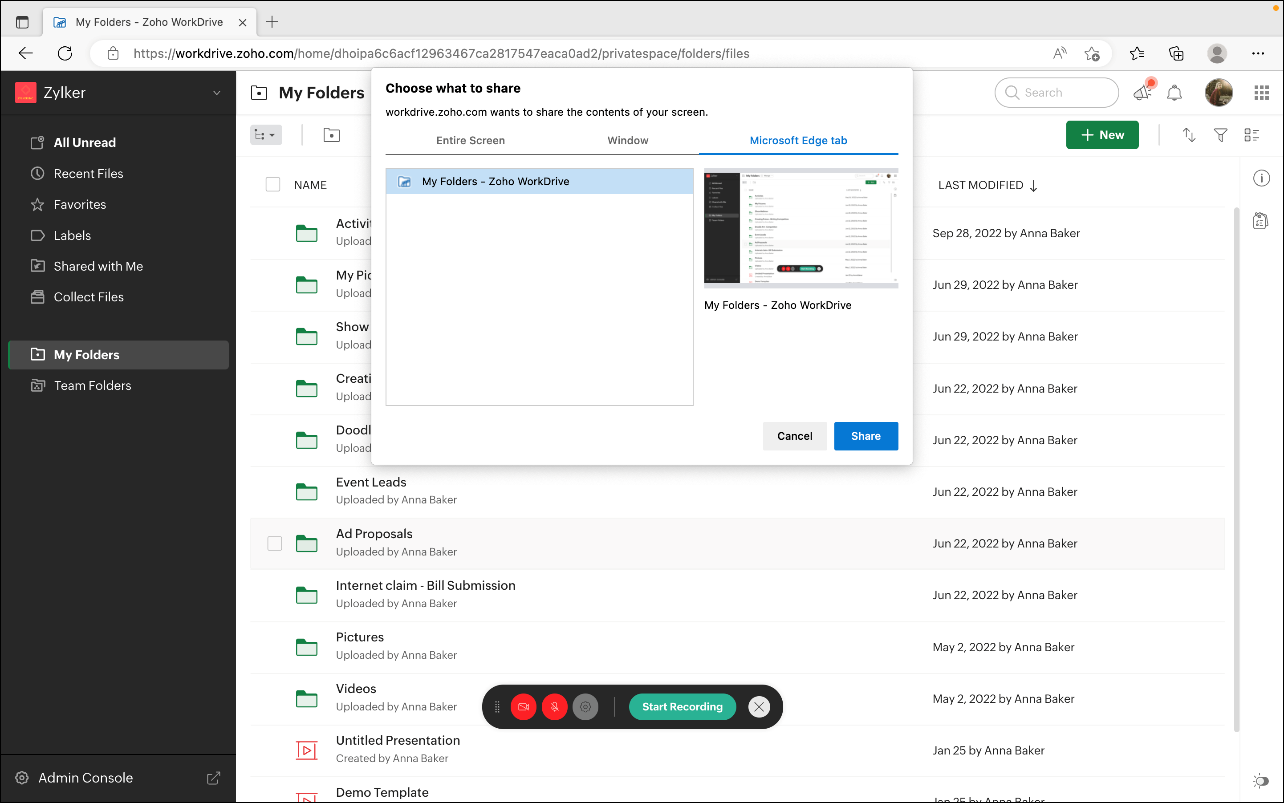Viewport: 1284px width, 803px height.
Task: Click the Untitled Presentation file icon
Action: [x=307, y=750]
